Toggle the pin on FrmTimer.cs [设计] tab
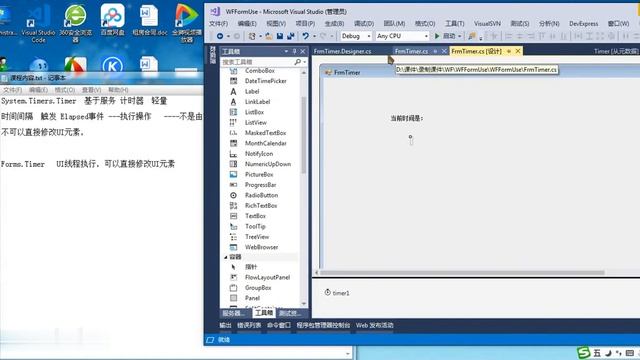The width and height of the screenshot is (640, 360). coord(509,51)
